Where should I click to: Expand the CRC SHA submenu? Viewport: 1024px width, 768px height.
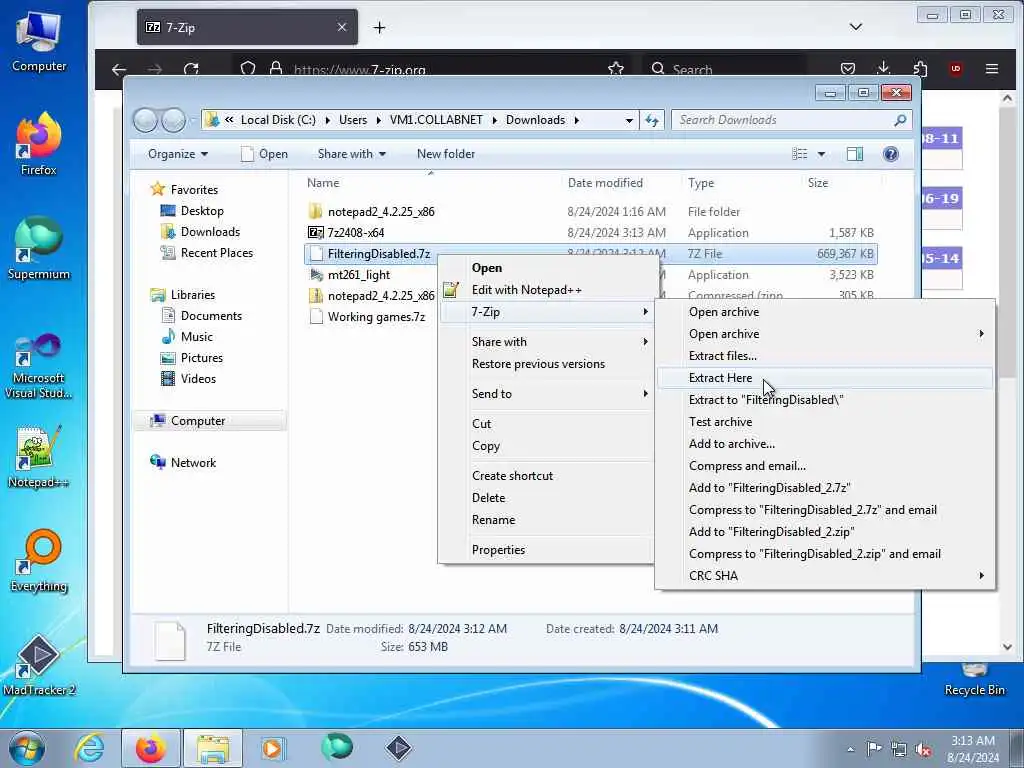pyautogui.click(x=825, y=575)
